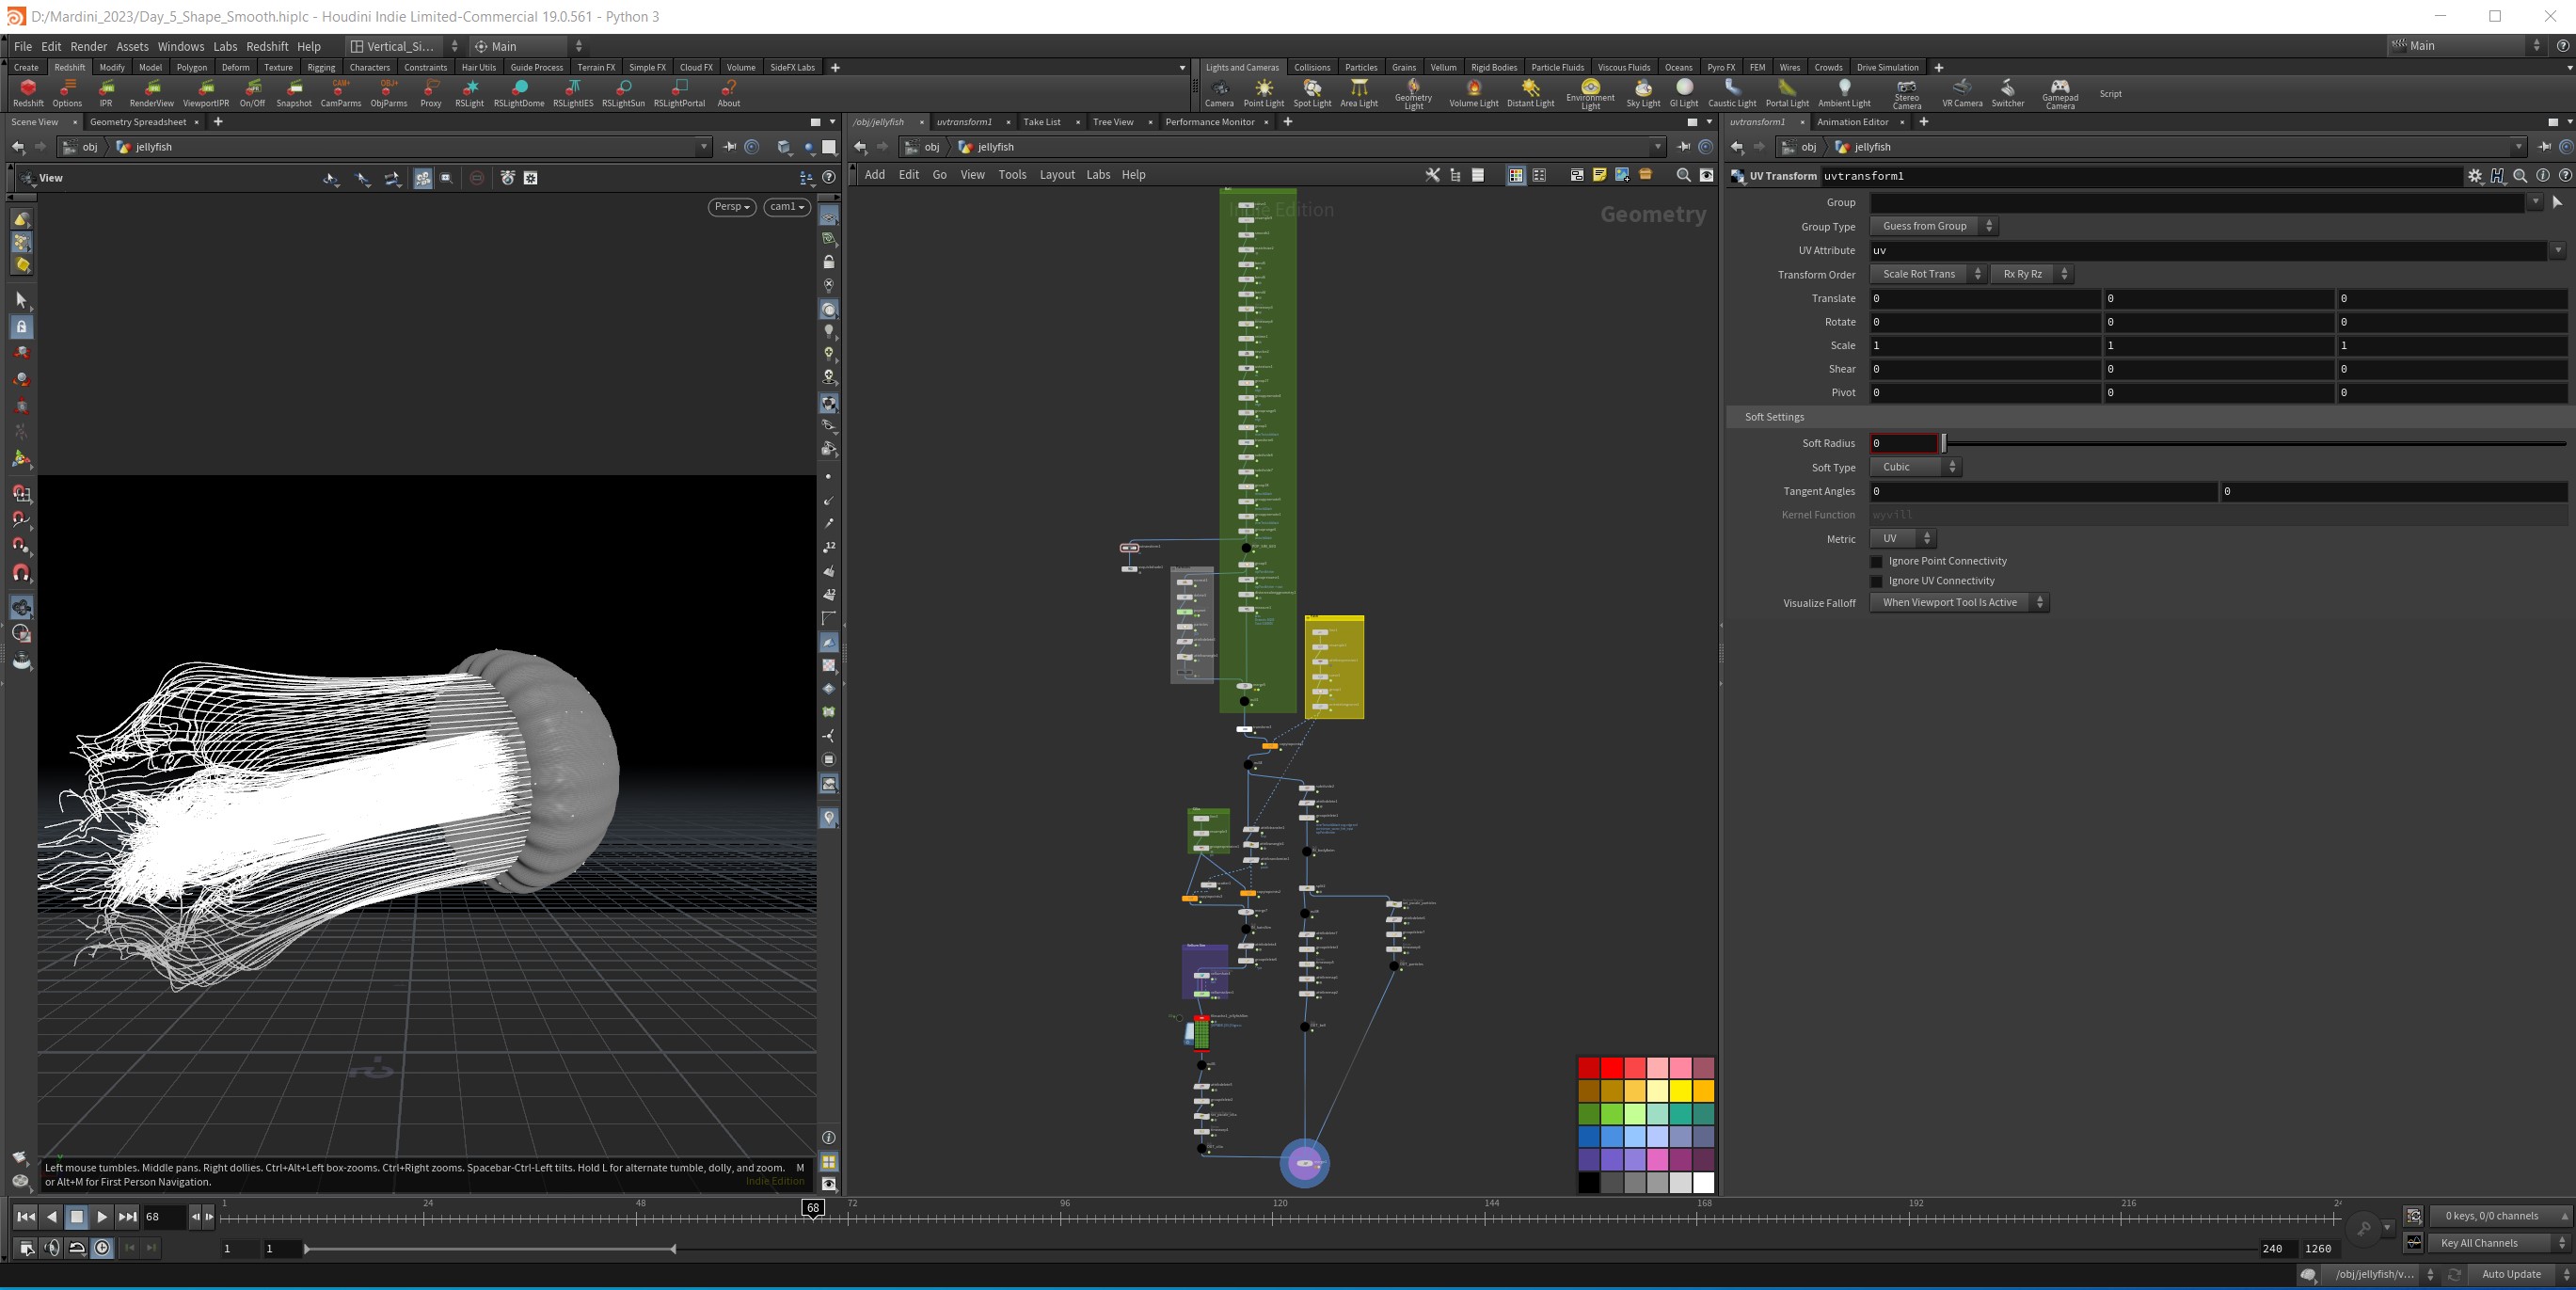Click the UV Attribute input field
This screenshot has width=2576, height=1290.
click(x=2209, y=250)
